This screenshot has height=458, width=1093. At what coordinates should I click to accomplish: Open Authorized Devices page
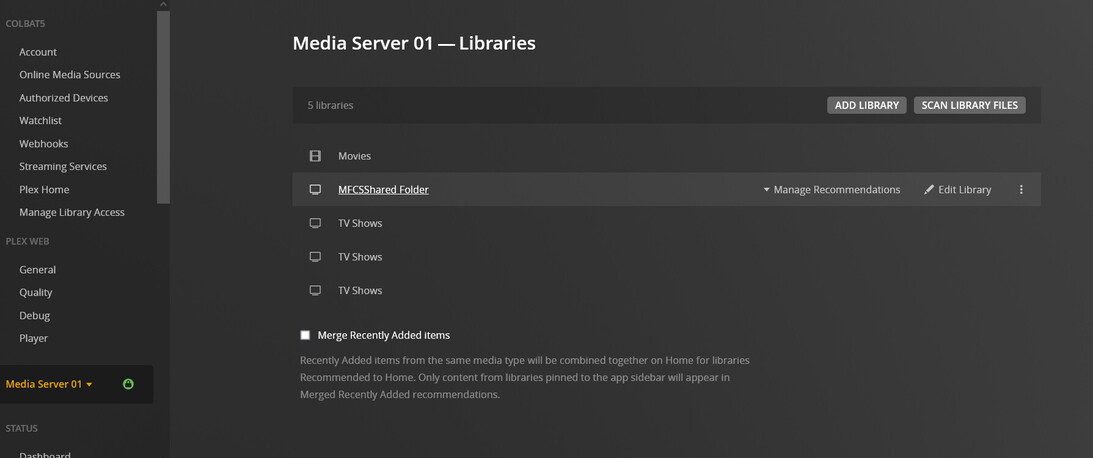(x=63, y=98)
